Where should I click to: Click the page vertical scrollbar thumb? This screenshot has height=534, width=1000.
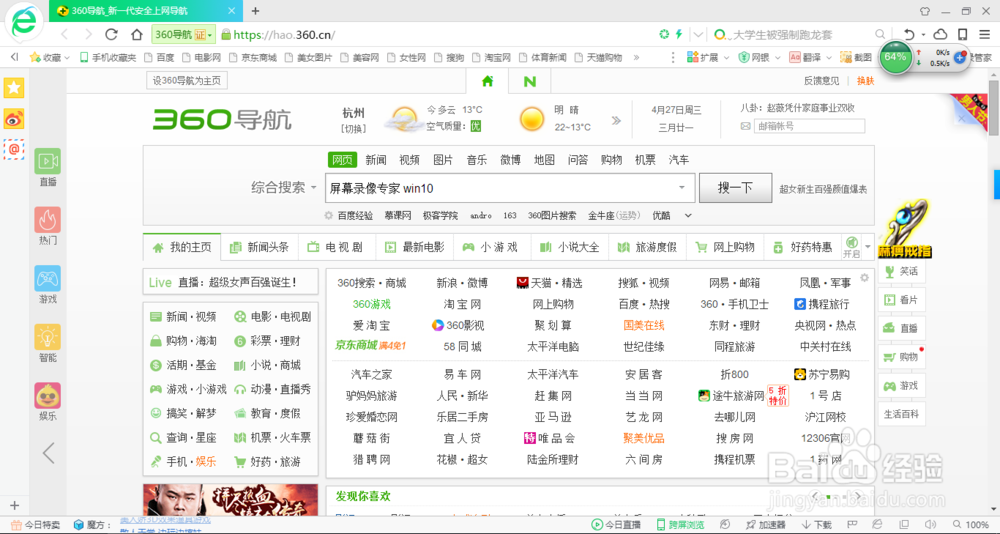994,107
